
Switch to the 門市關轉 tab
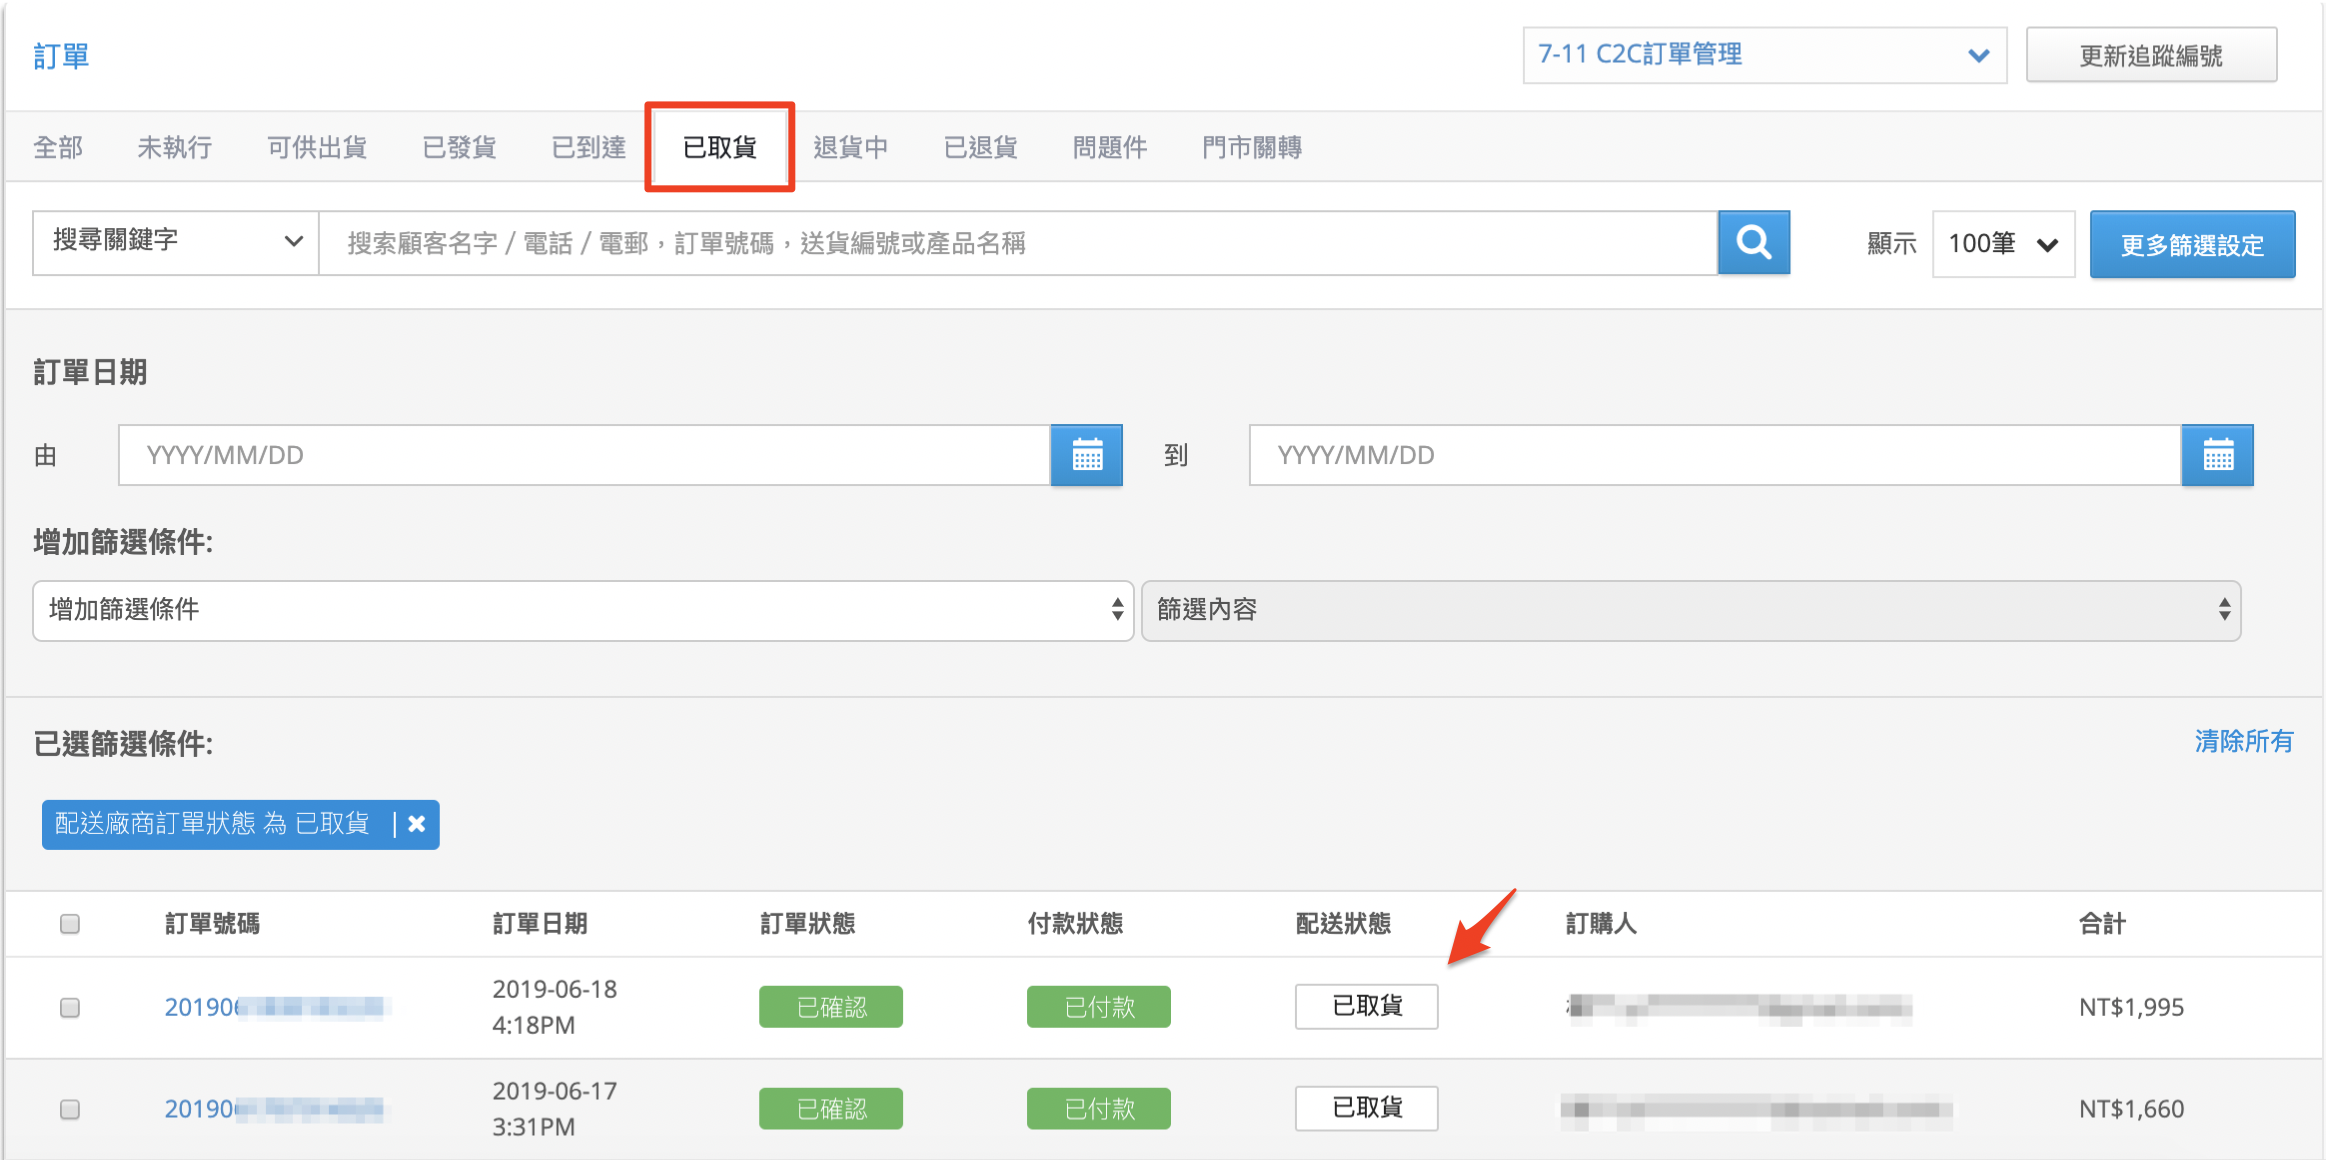pos(1252,147)
